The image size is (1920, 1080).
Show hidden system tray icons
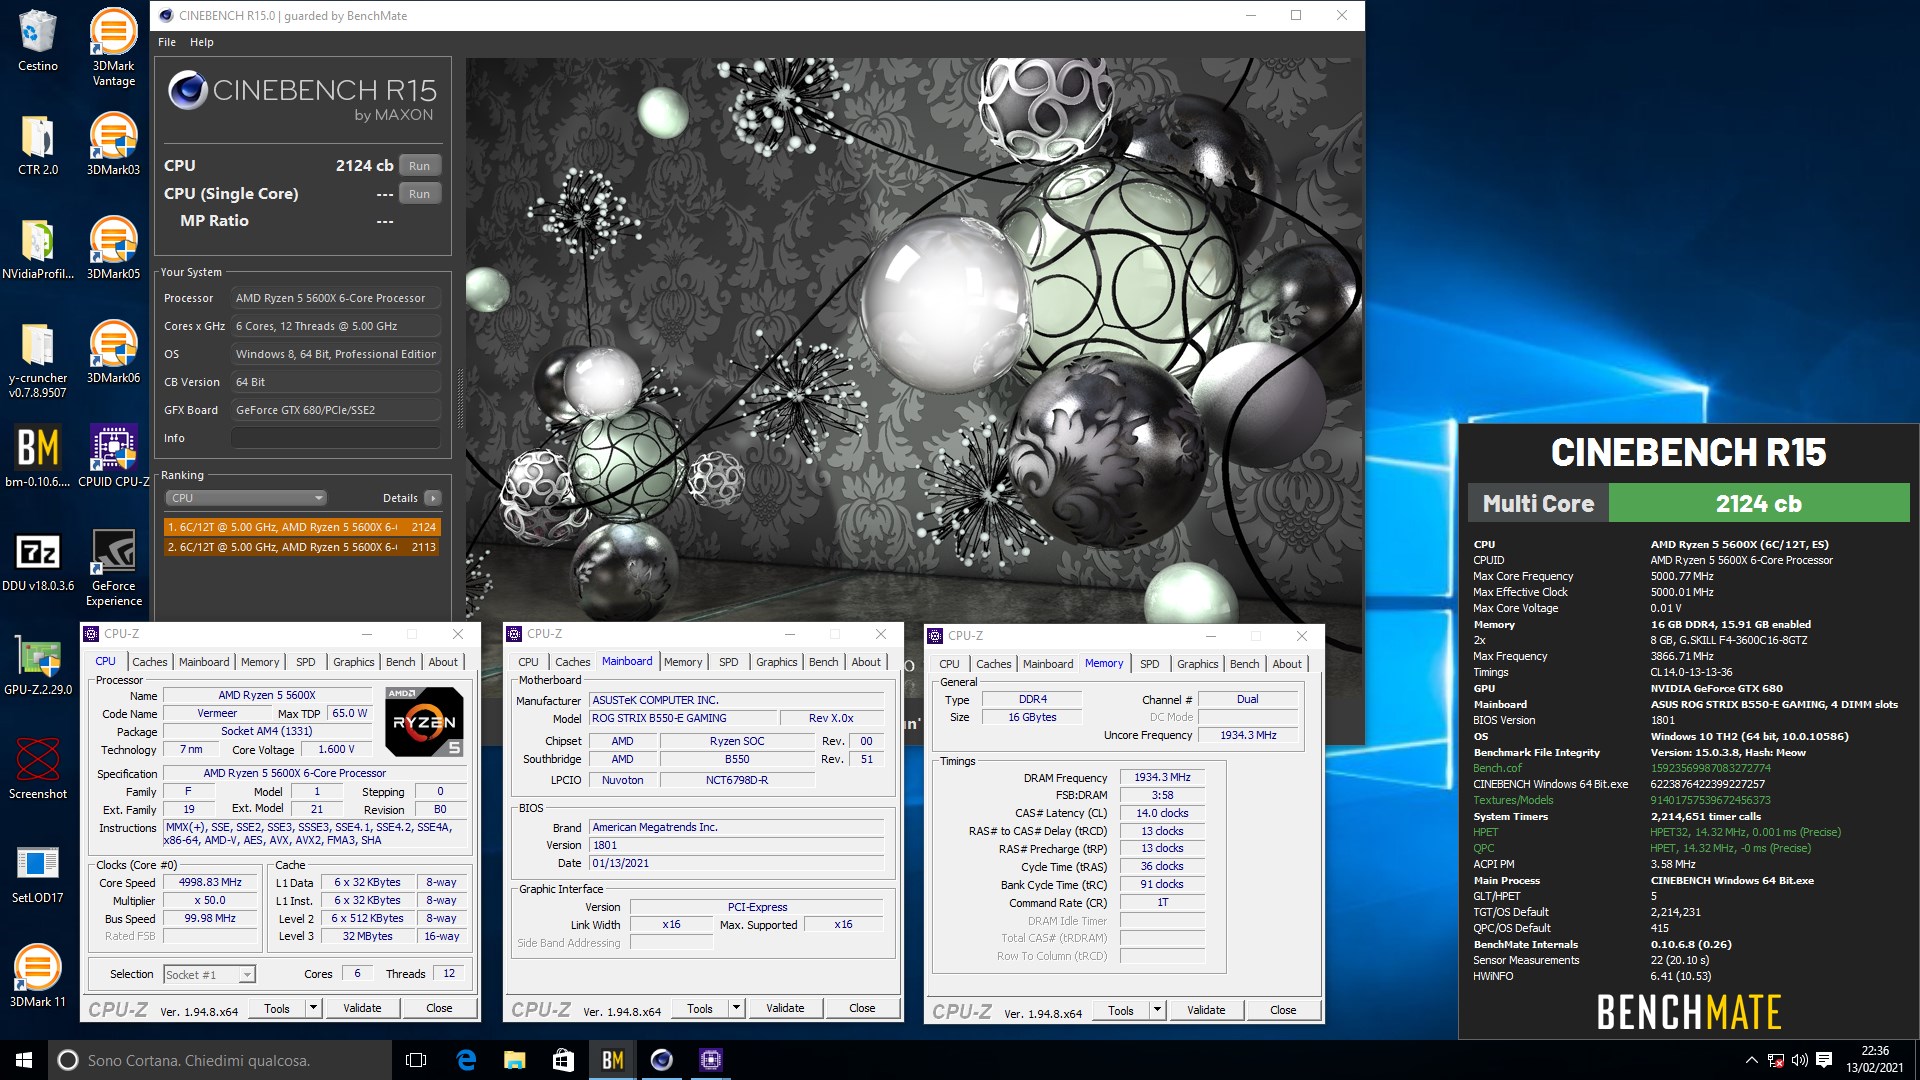pos(1751,1060)
